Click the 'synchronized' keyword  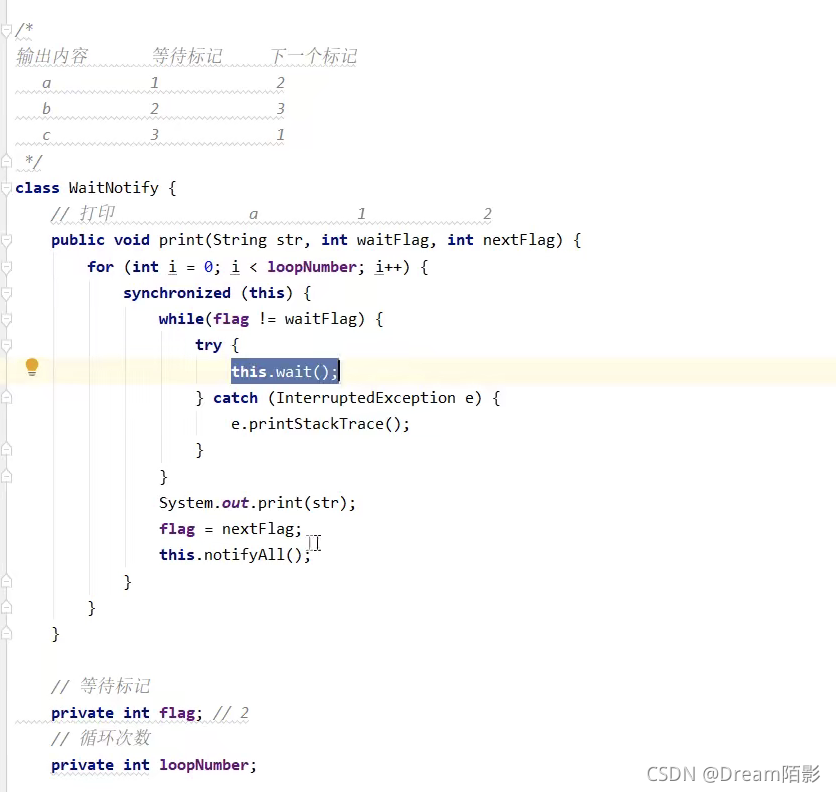point(177,293)
